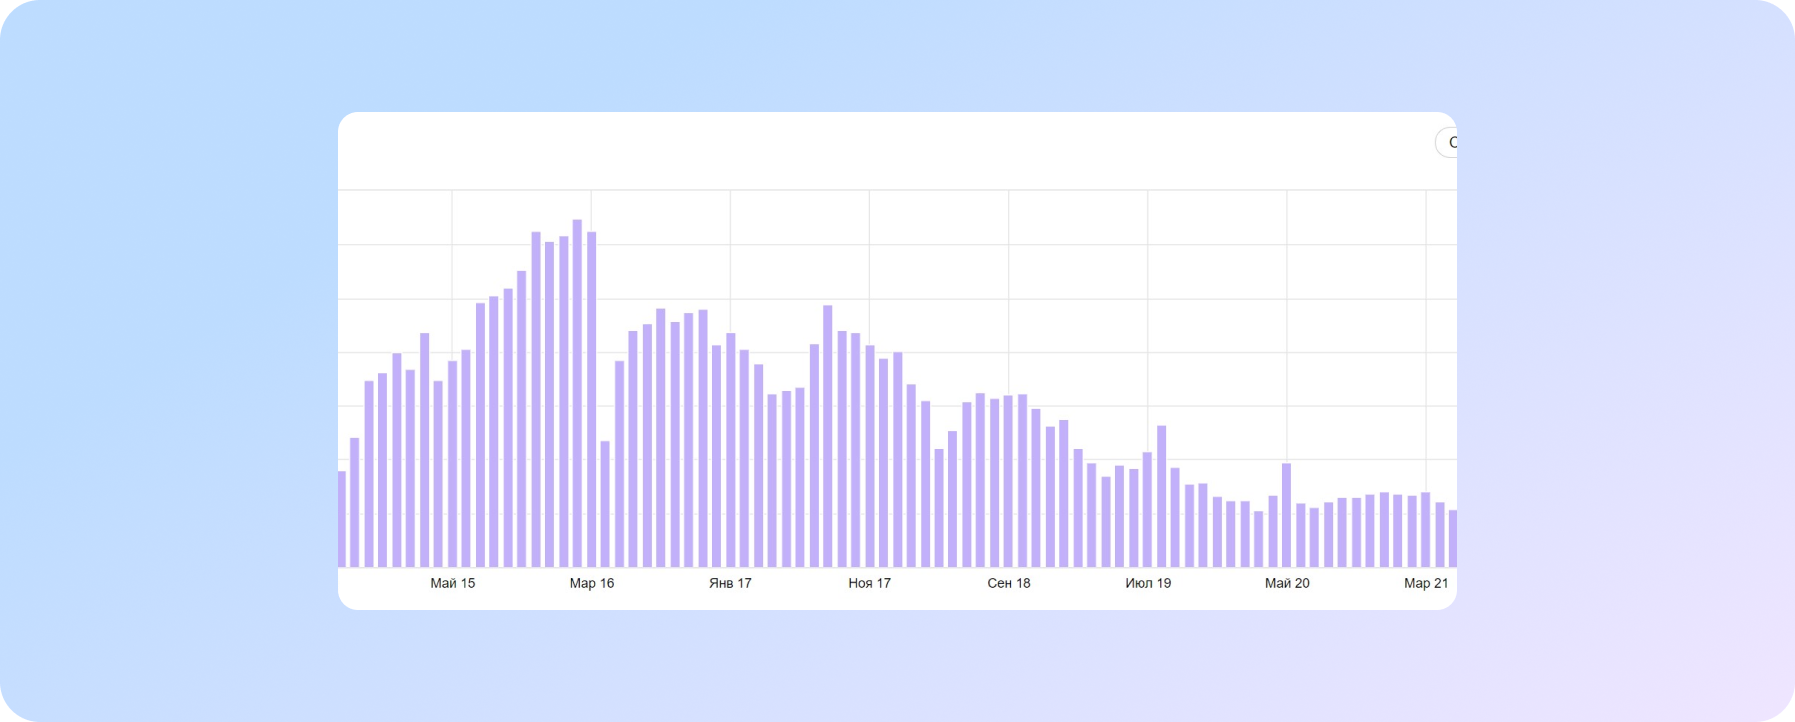
Task: Click the 'Май 15' axis label
Action: point(453,583)
